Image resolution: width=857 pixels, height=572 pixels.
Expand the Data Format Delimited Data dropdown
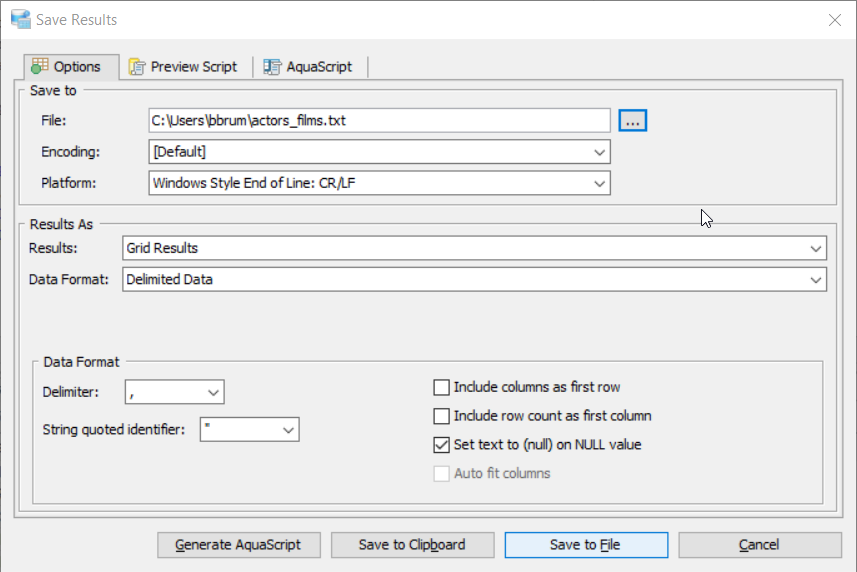pyautogui.click(x=815, y=280)
